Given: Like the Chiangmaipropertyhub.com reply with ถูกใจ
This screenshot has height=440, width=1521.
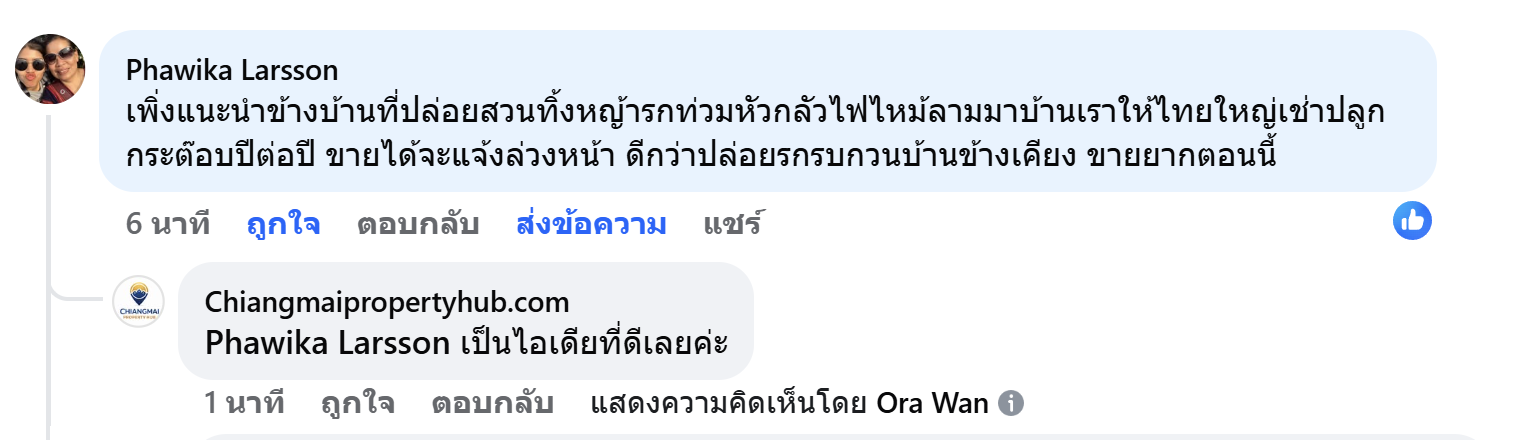Looking at the screenshot, I should point(358,404).
